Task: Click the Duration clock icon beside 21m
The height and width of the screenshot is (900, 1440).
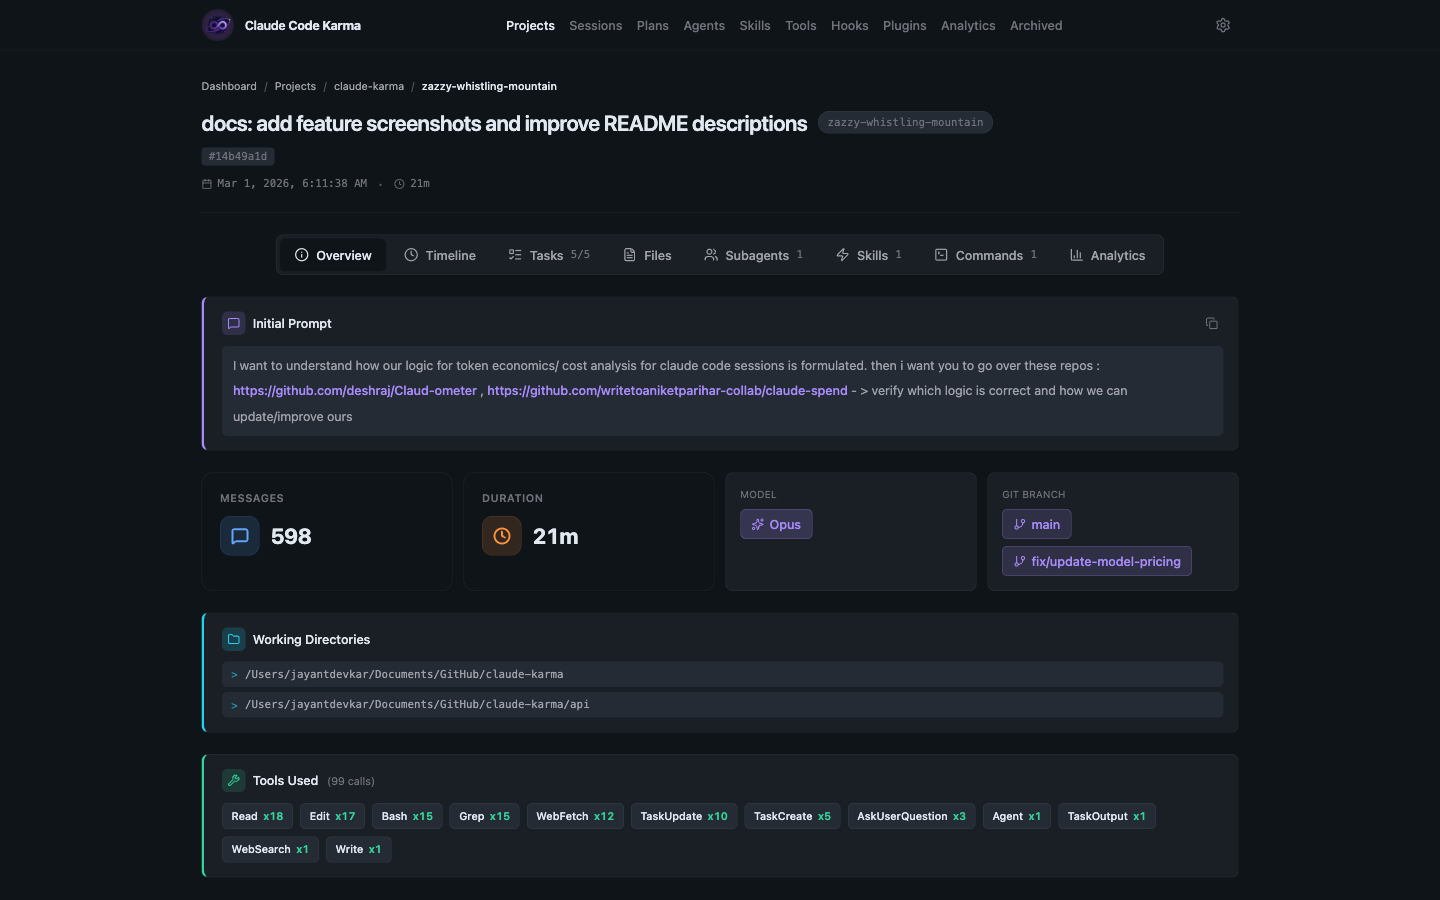Action: 502,536
